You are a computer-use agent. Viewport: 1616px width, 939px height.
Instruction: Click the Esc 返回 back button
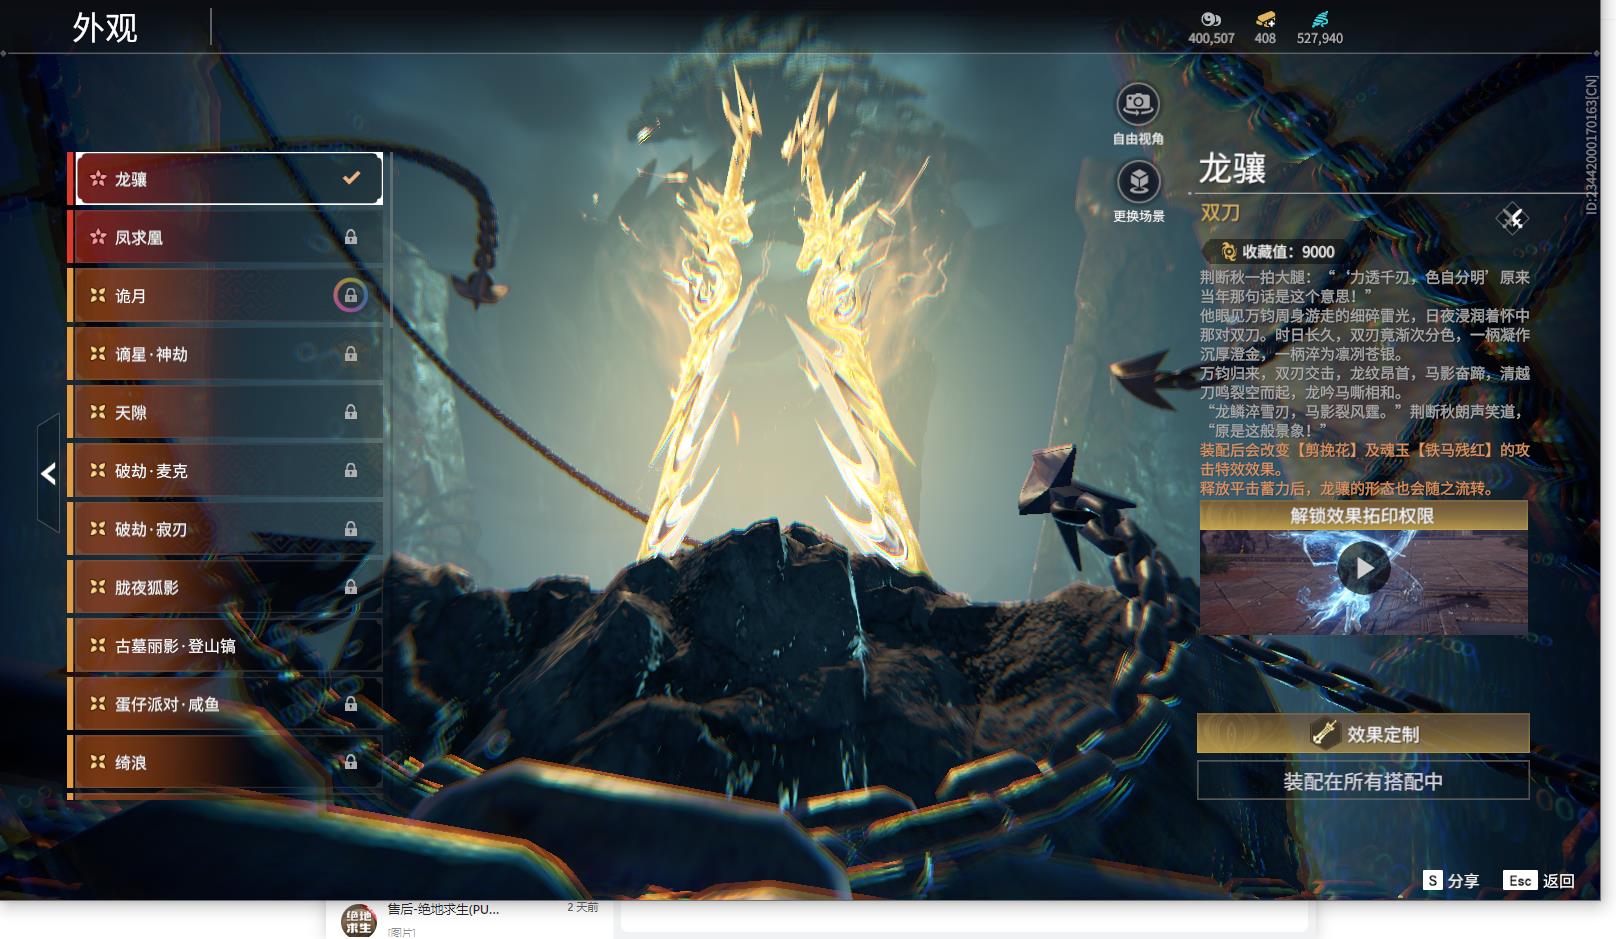coord(1539,880)
